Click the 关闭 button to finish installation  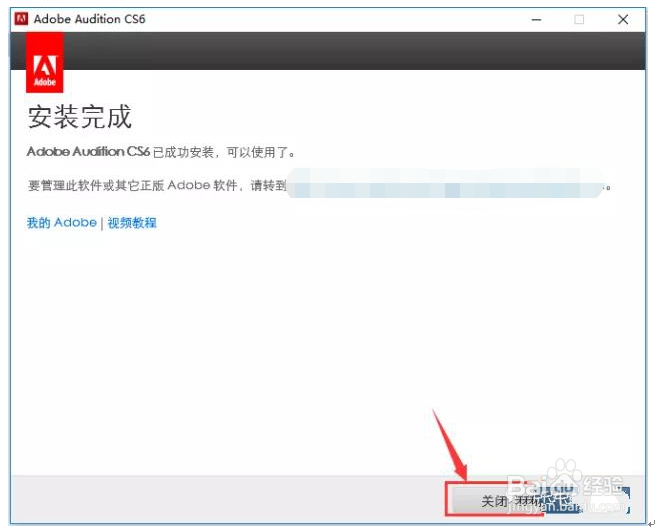494,500
